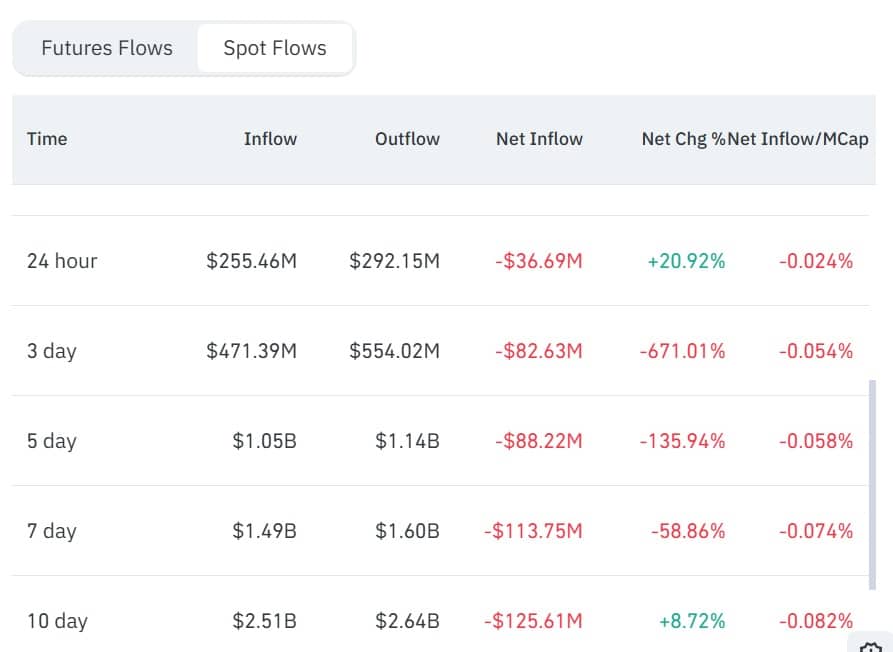The width and height of the screenshot is (893, 652).
Task: Click the -671.01% Net Chg value
Action: pyautogui.click(x=681, y=351)
